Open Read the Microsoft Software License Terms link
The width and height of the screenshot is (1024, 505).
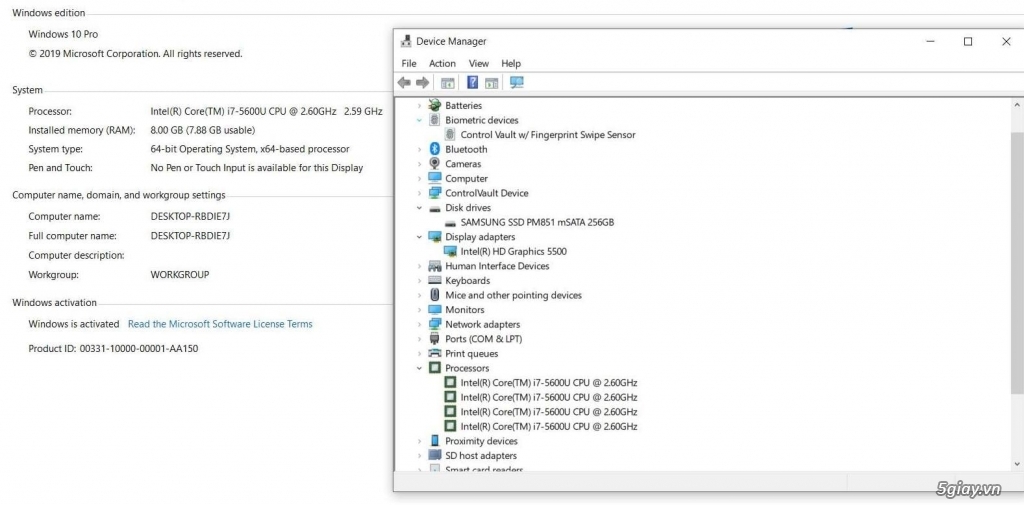click(220, 323)
